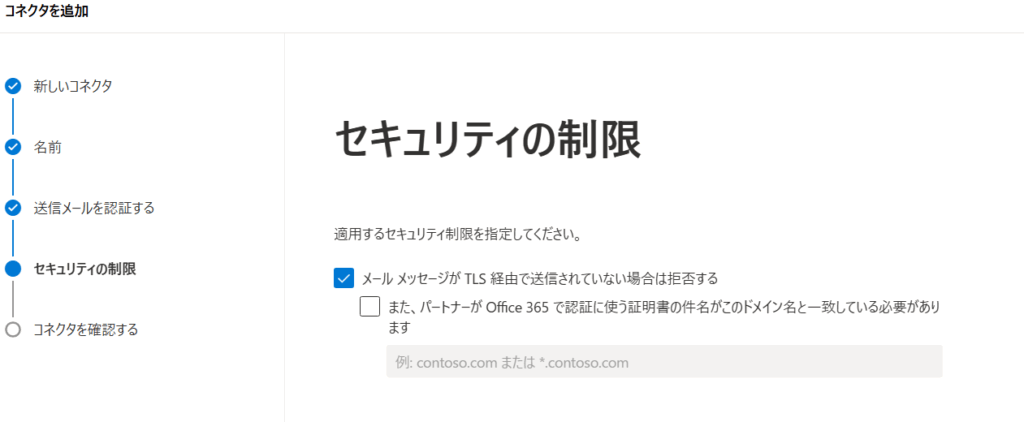Click the 適用するセキュリティ制限を指定してください instruction text

[458, 236]
